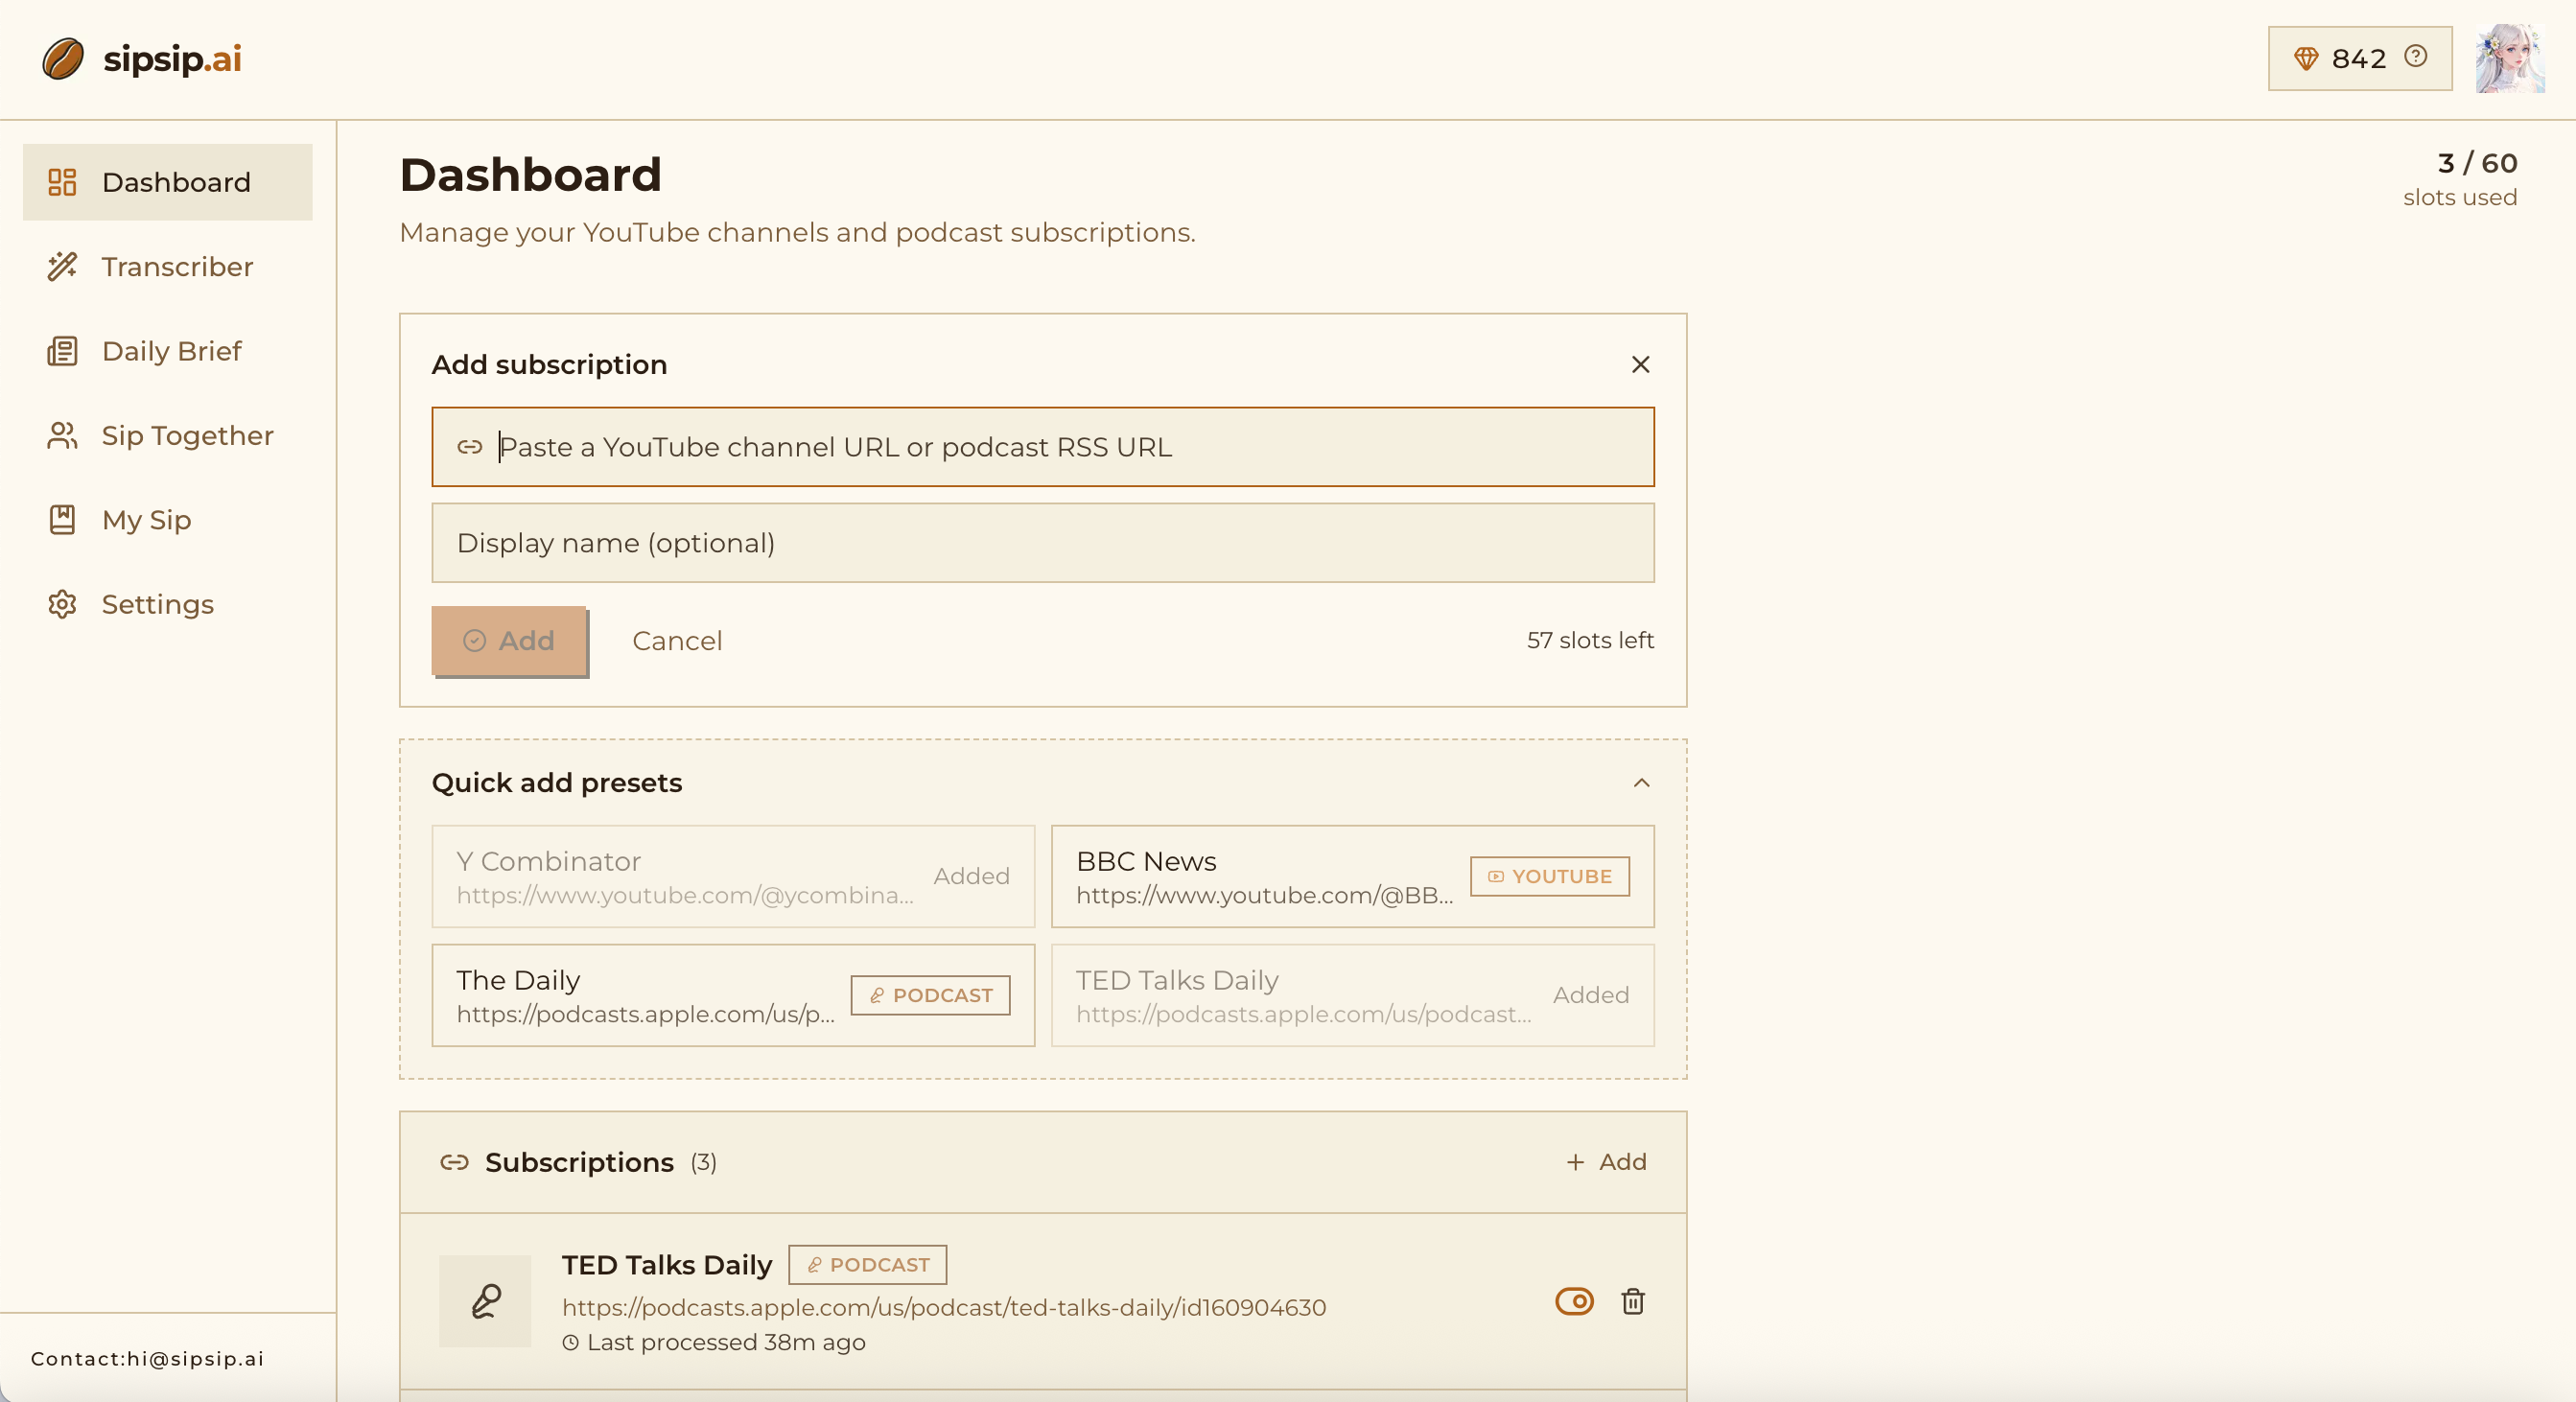Click the sipsip.ai coffee bean logo
The image size is (2576, 1402).
click(62, 59)
